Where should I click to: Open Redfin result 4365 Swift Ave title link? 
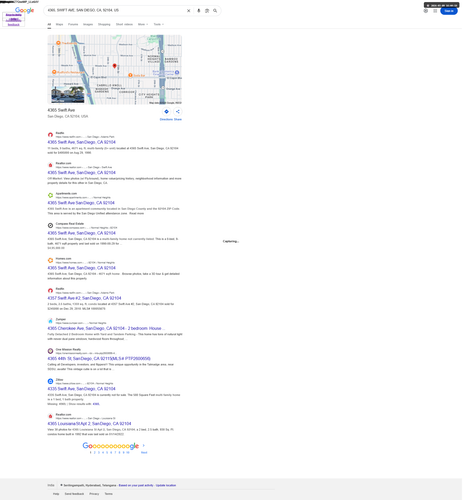coord(82,142)
